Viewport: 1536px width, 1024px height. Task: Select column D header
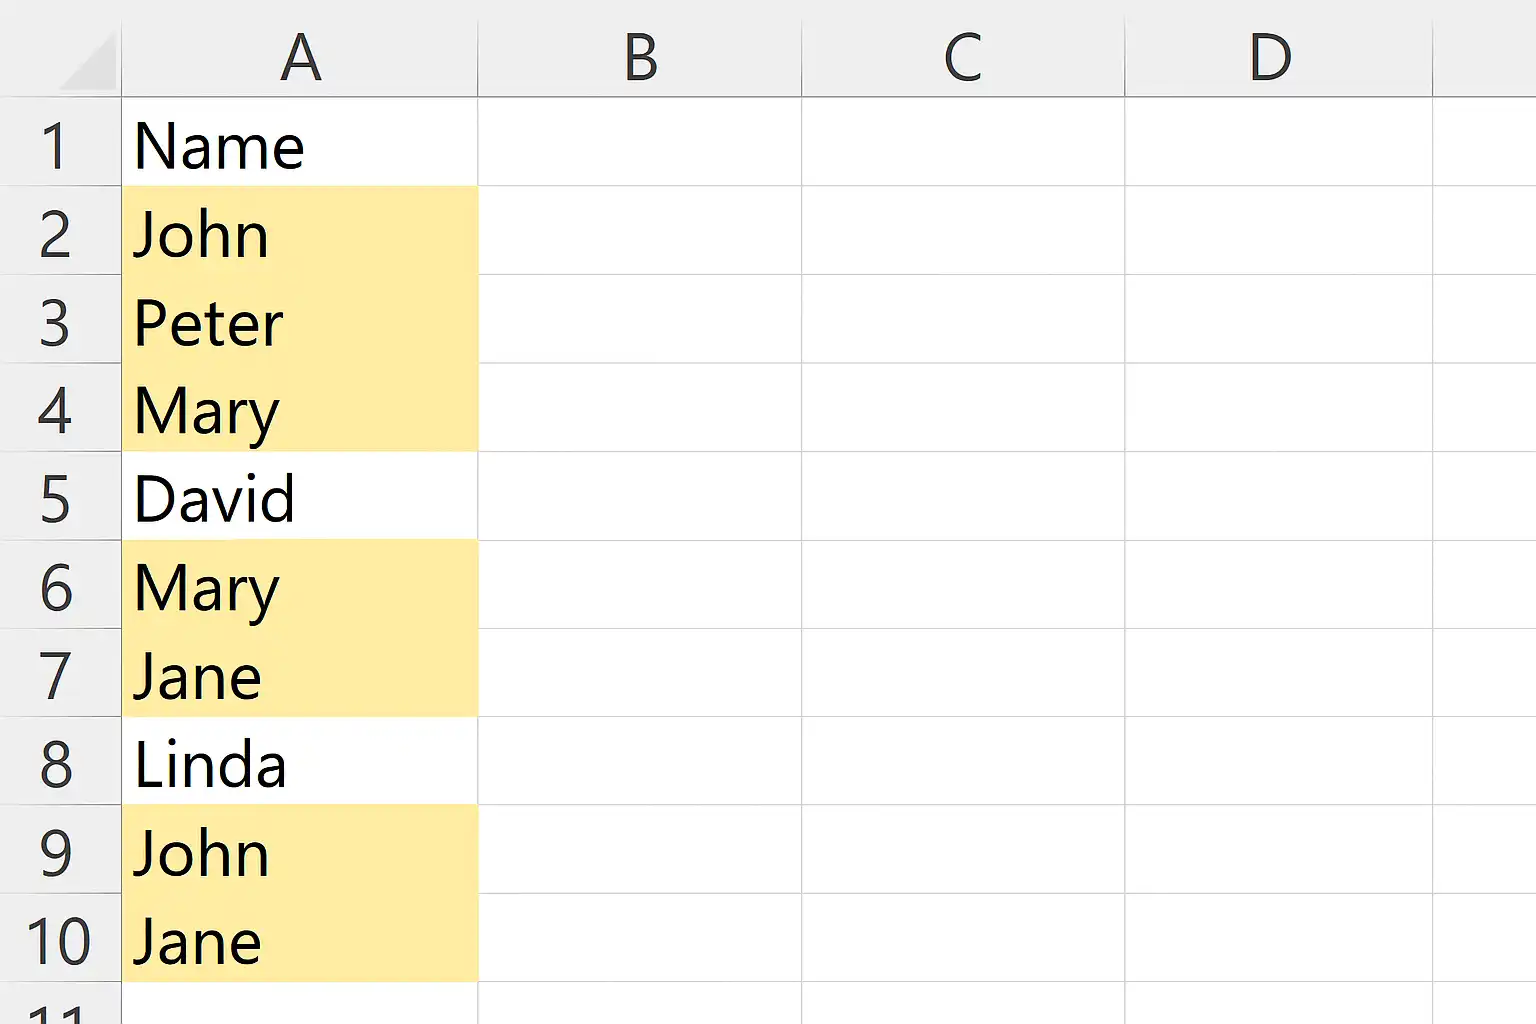click(x=1270, y=57)
